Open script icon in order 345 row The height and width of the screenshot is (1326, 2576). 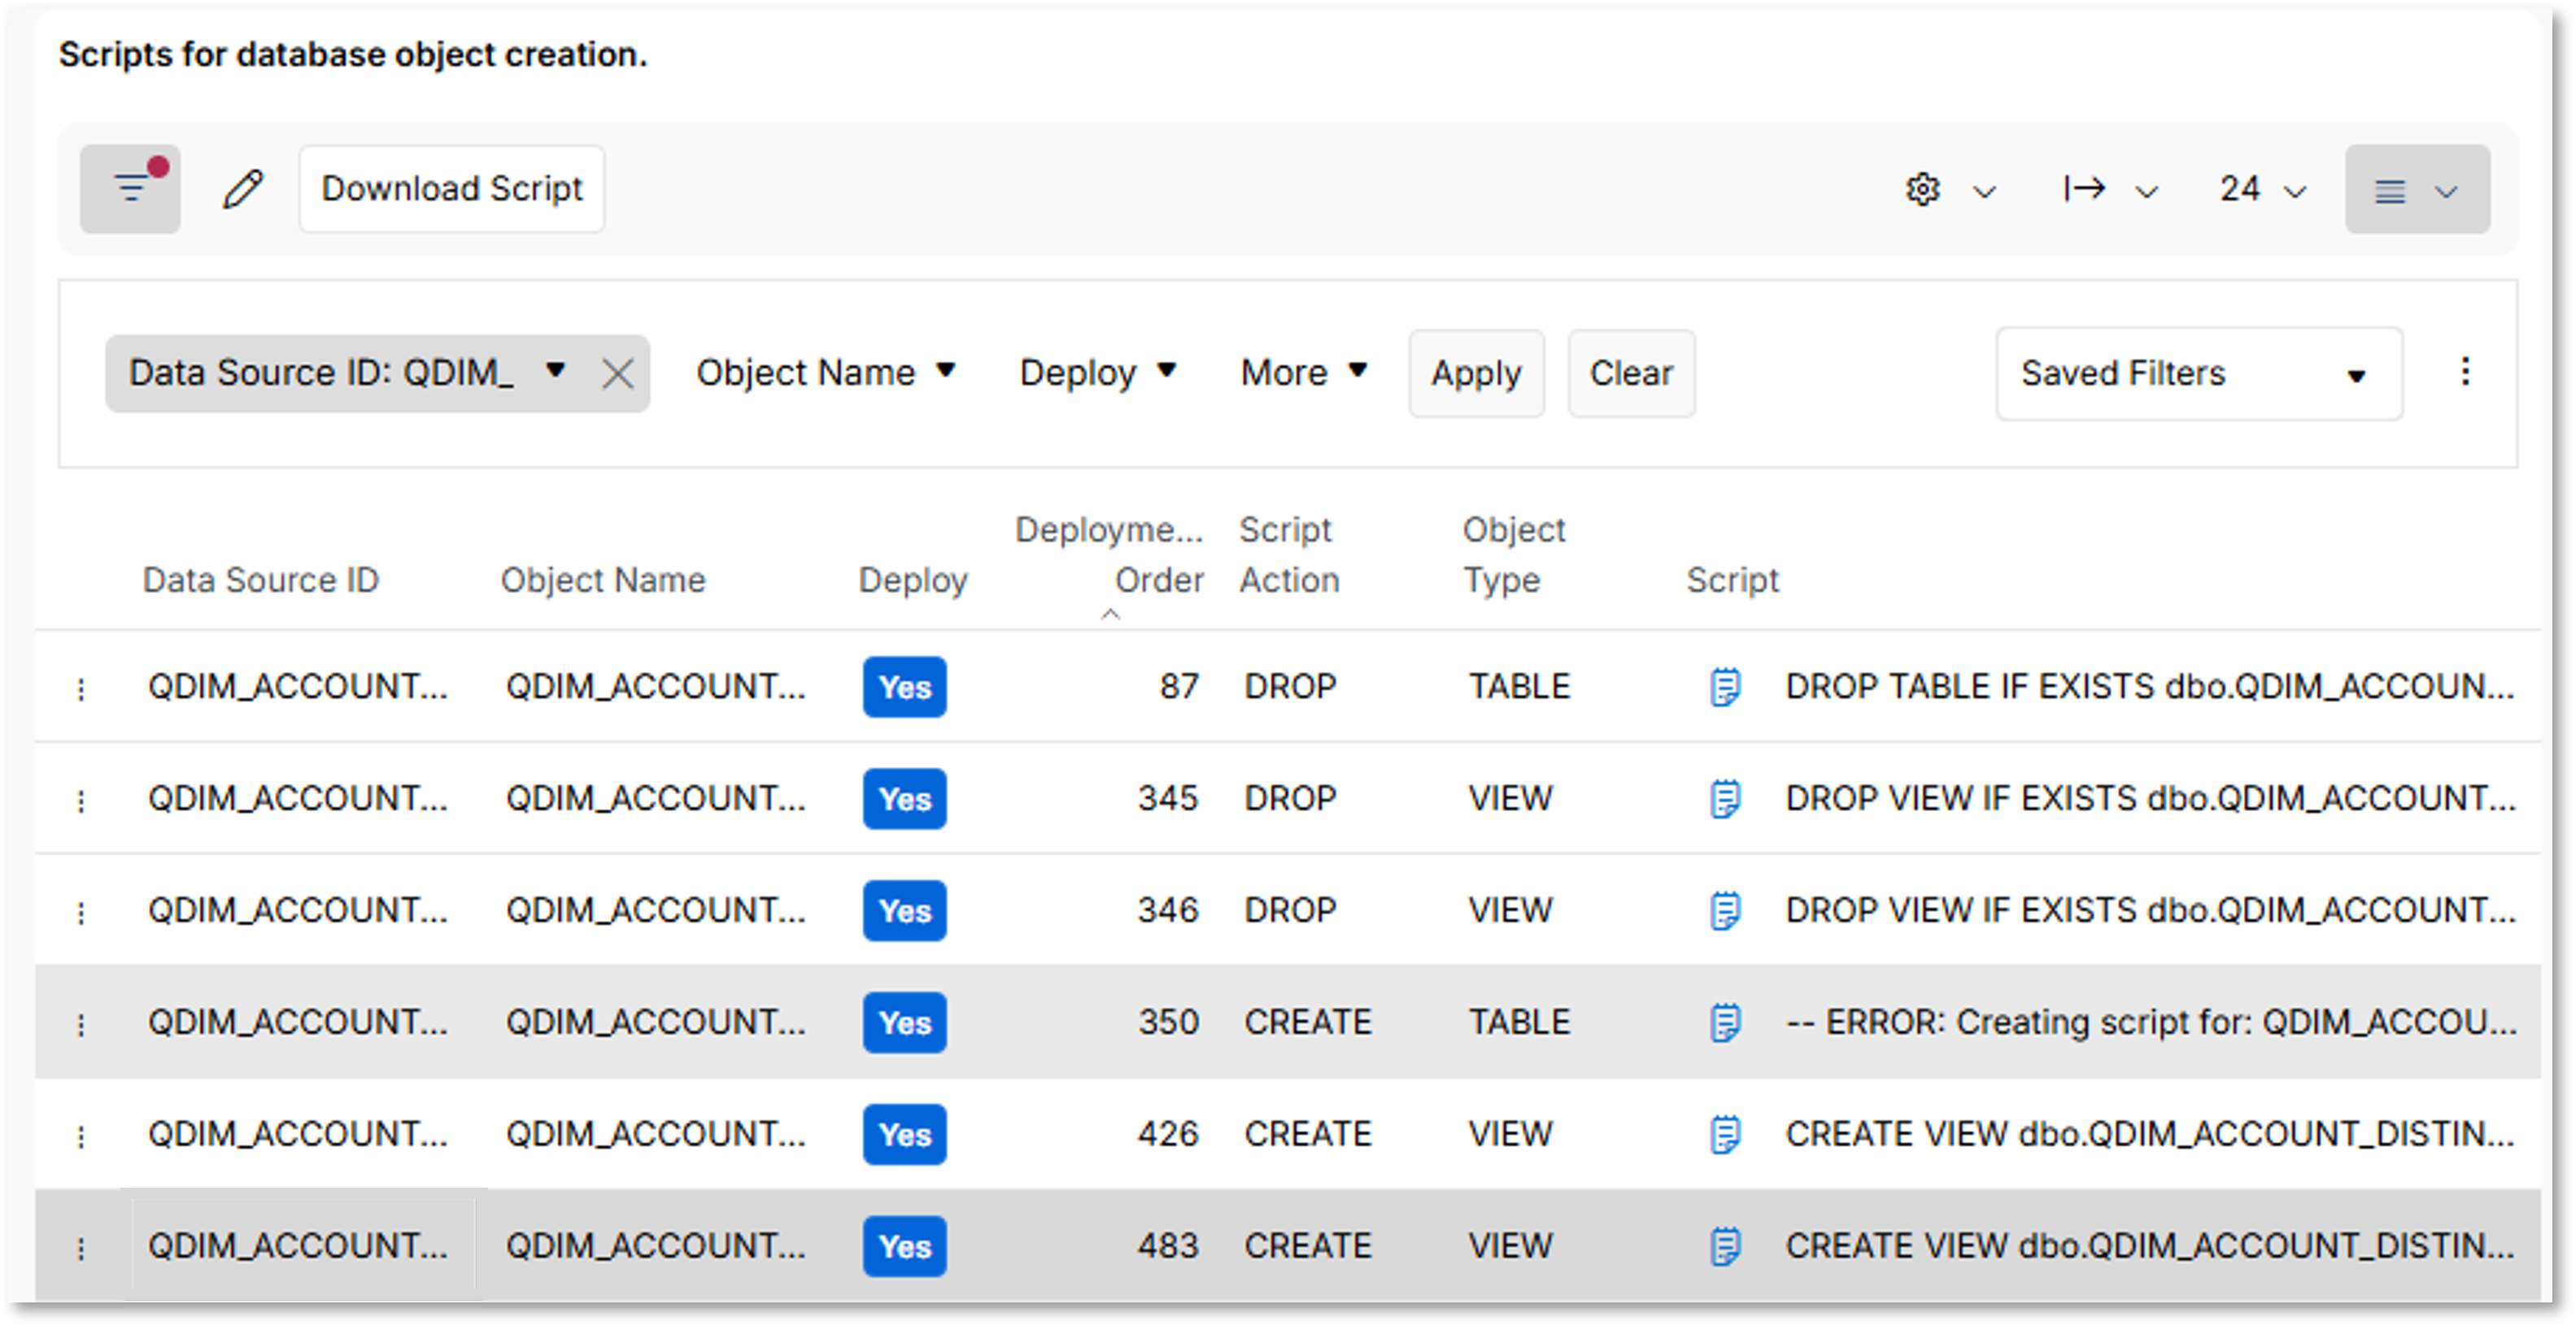point(1725,799)
